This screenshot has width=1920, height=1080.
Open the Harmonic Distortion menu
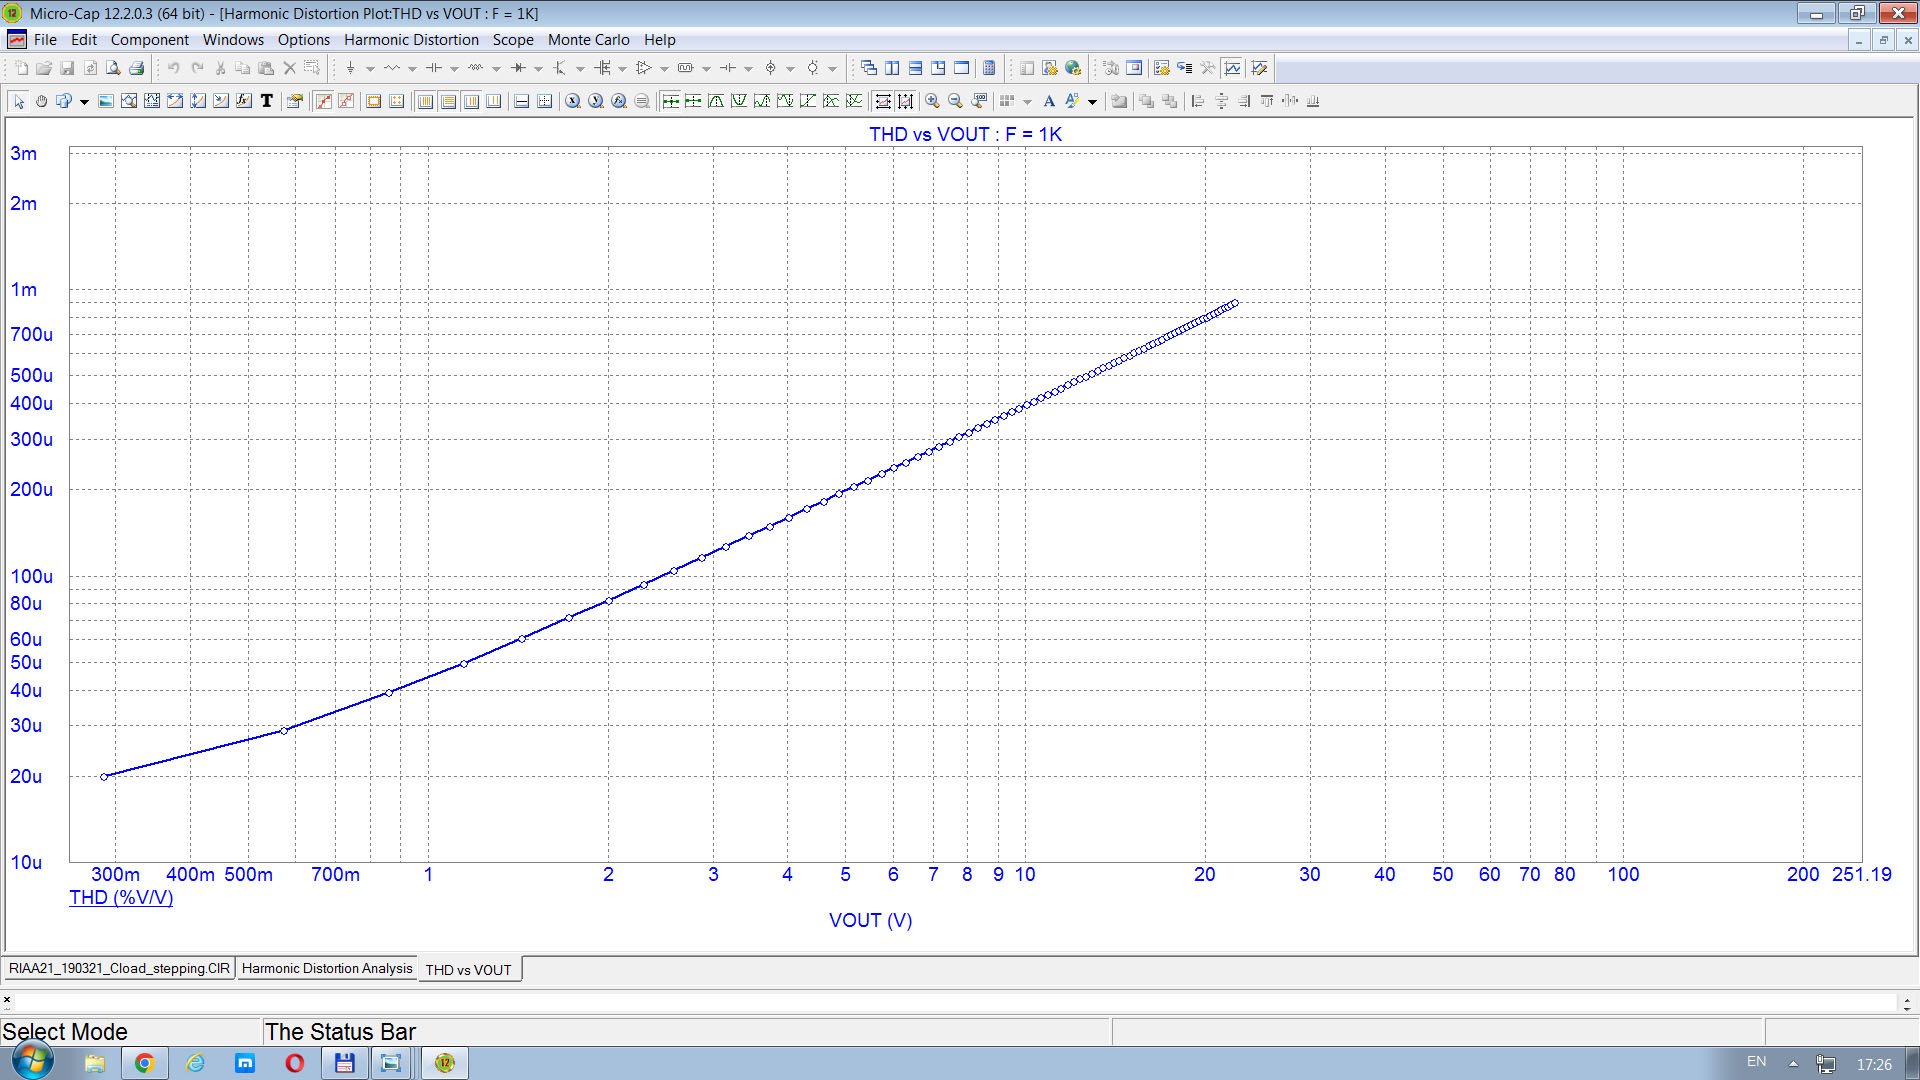pos(411,40)
